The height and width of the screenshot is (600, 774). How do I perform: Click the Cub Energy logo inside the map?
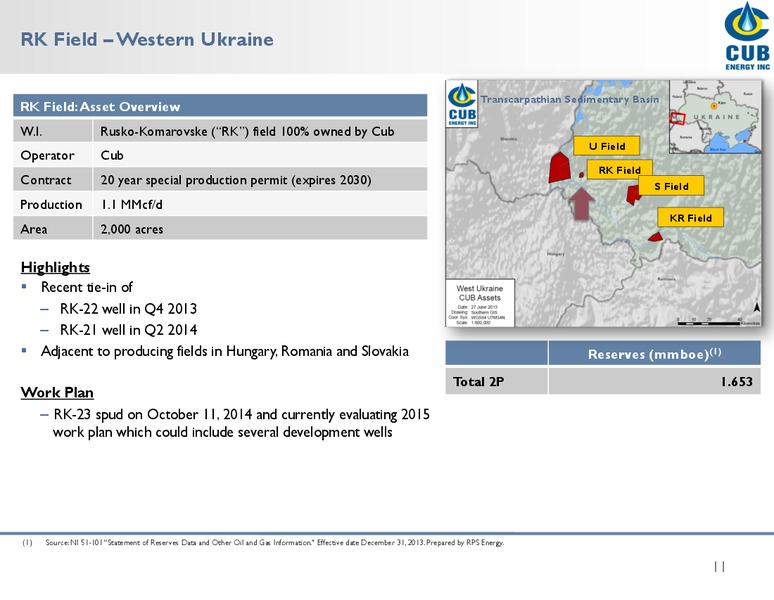462,104
